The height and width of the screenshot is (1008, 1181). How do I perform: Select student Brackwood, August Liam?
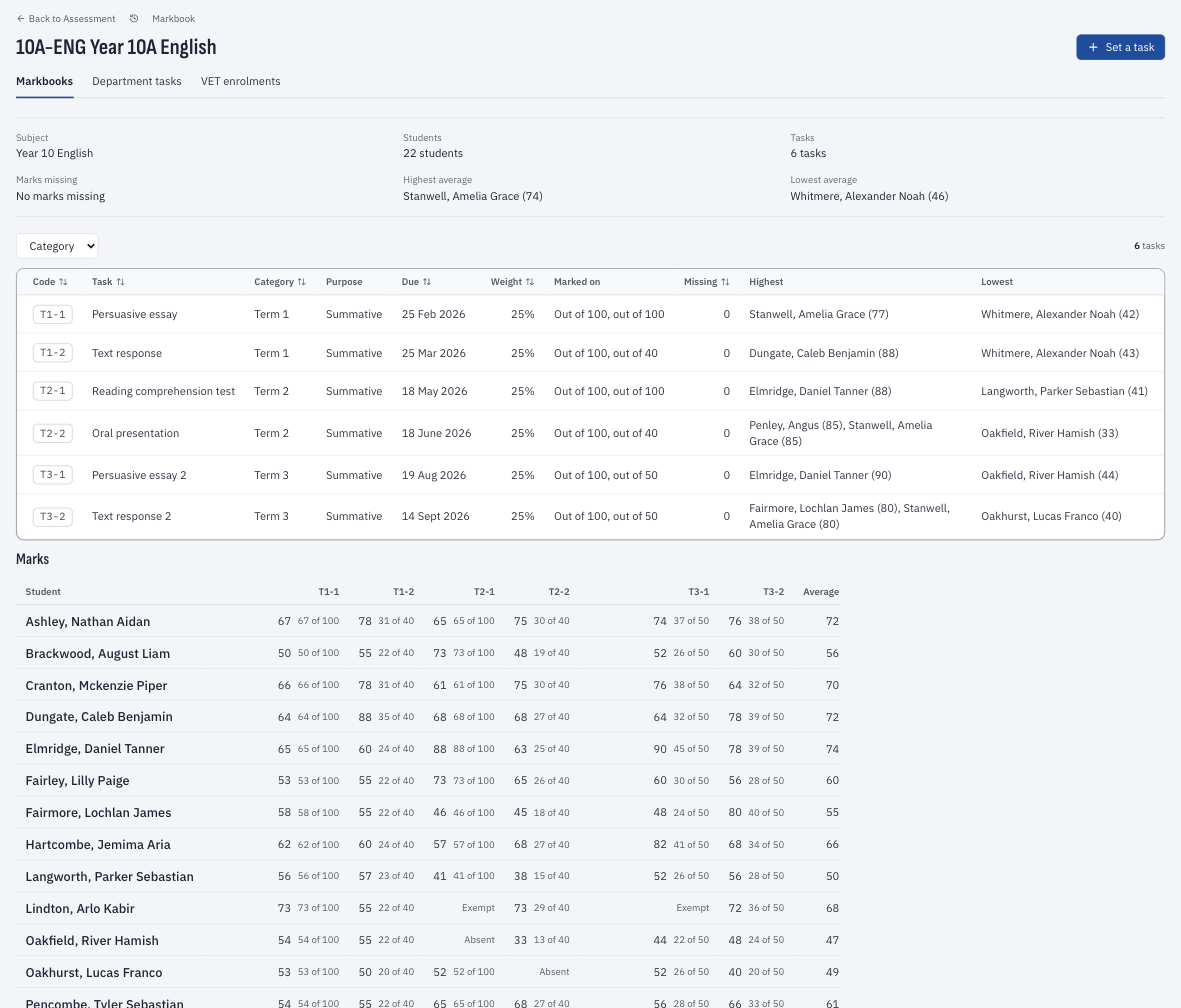point(98,654)
